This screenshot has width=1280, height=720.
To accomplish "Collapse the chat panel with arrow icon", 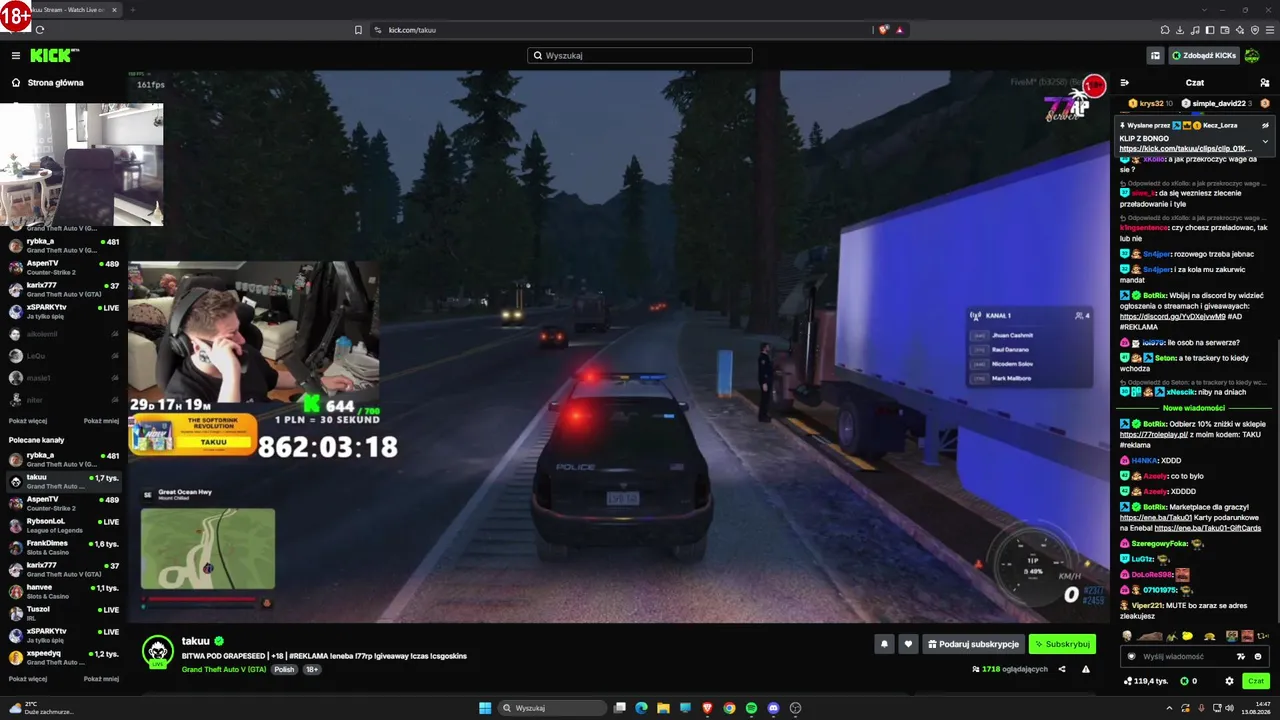I will [x=1125, y=83].
